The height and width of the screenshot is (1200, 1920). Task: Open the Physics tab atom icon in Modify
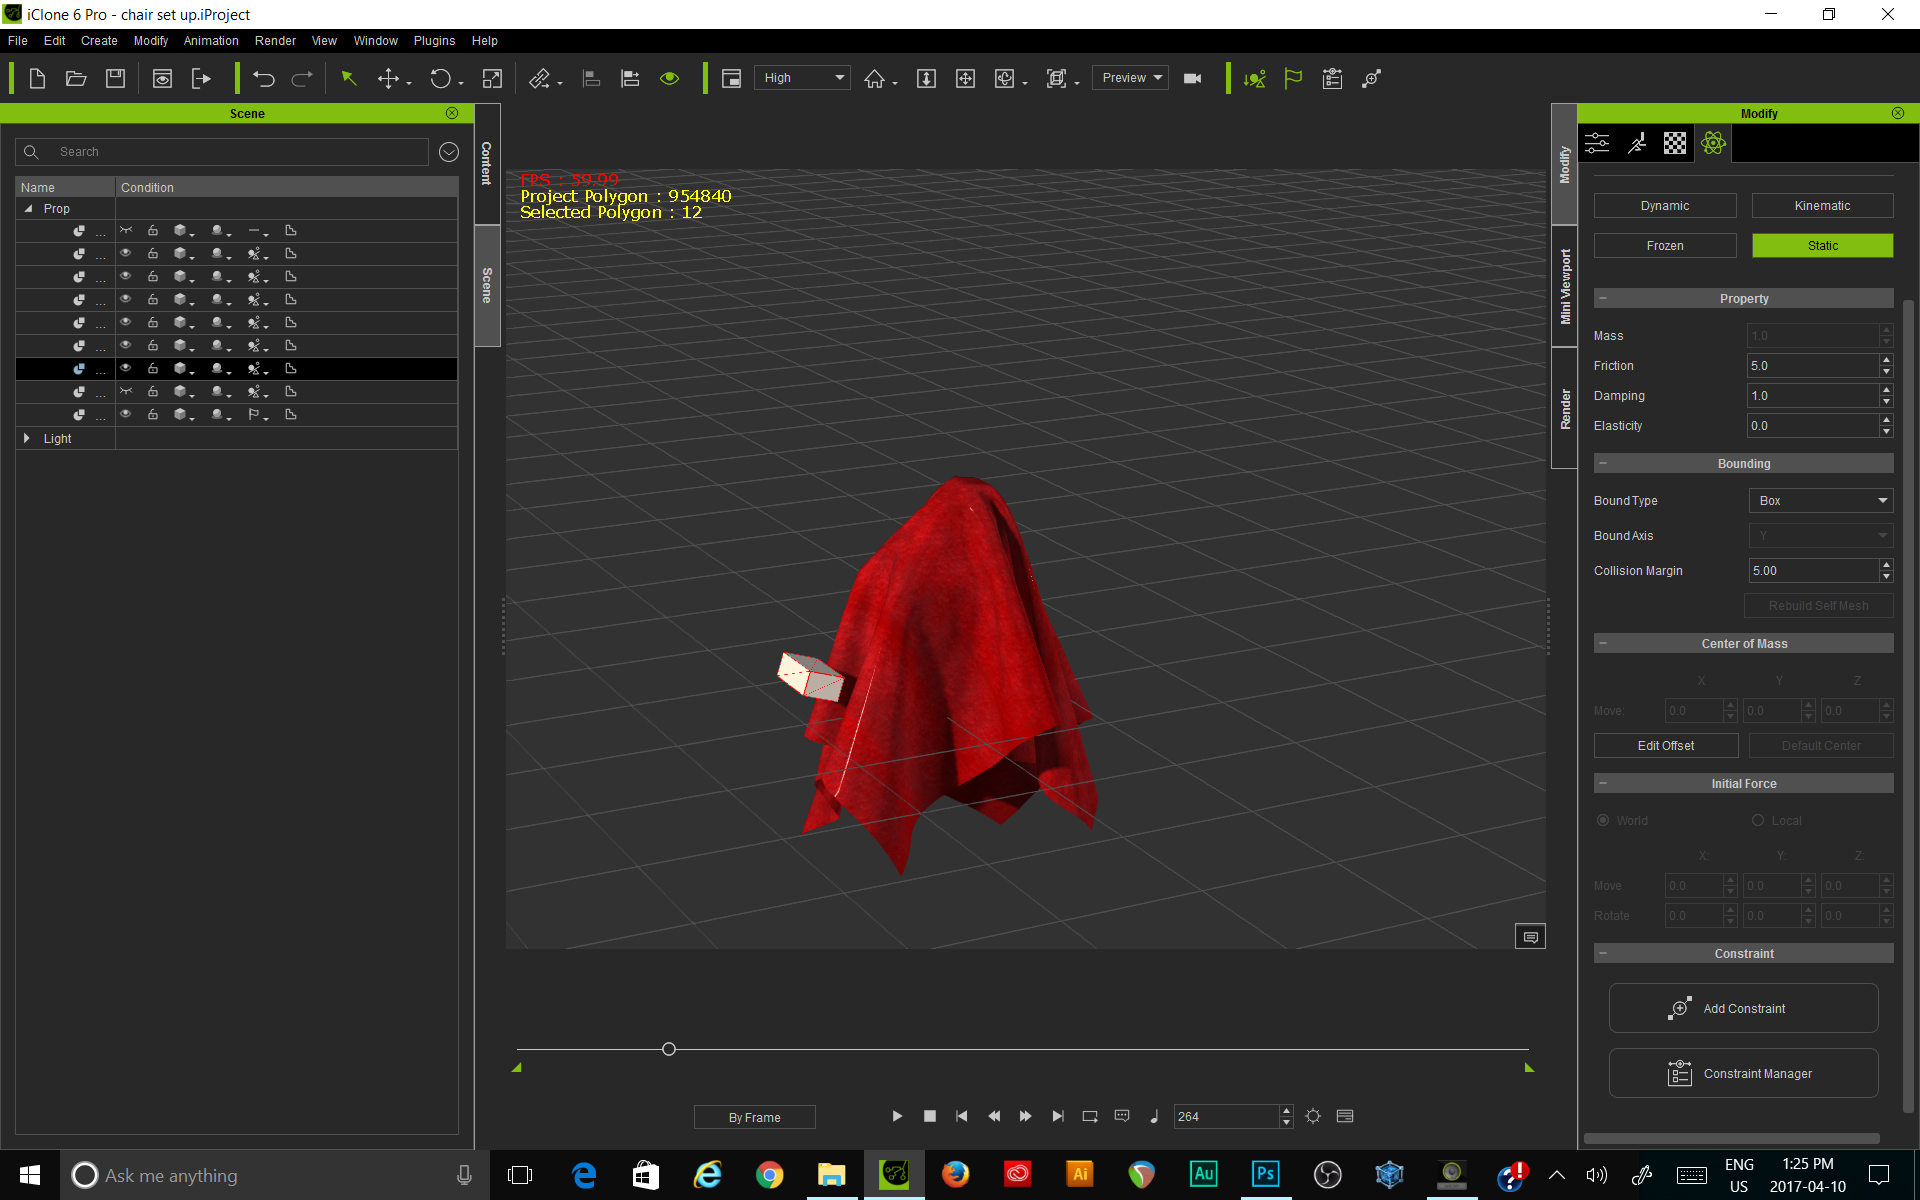(1713, 143)
